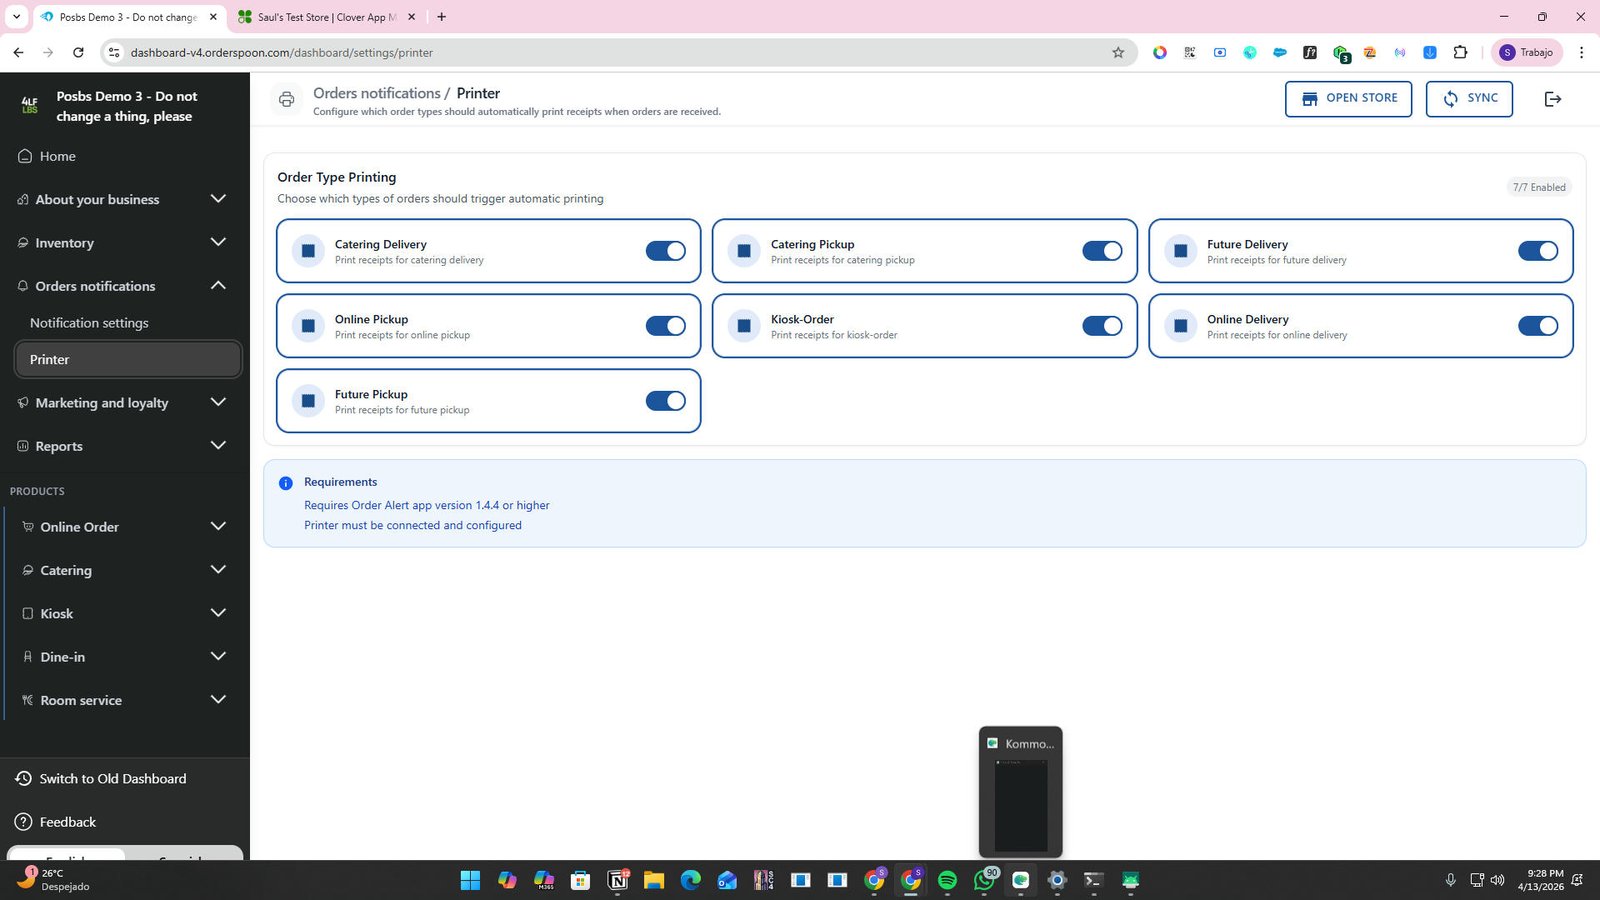
Task: Click the Home icon in sidebar
Action: [x=25, y=156]
